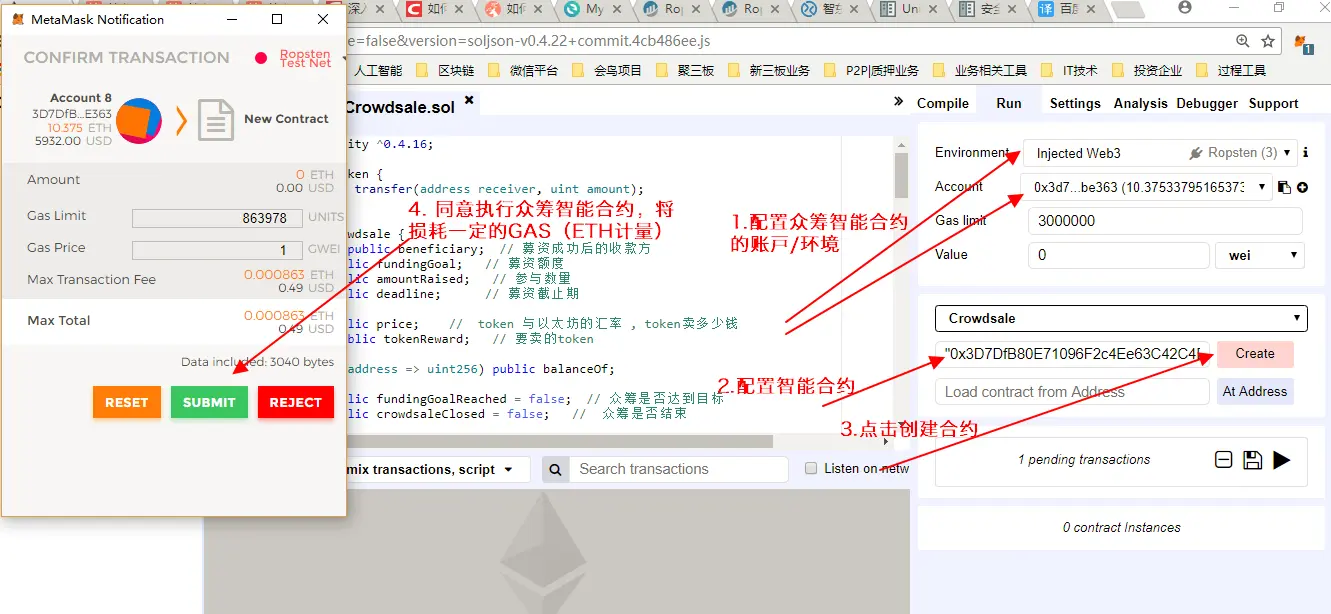Viewport: 1331px width, 614px height.
Task: Open the 聚三板 bookmark folder
Action: [684, 71]
